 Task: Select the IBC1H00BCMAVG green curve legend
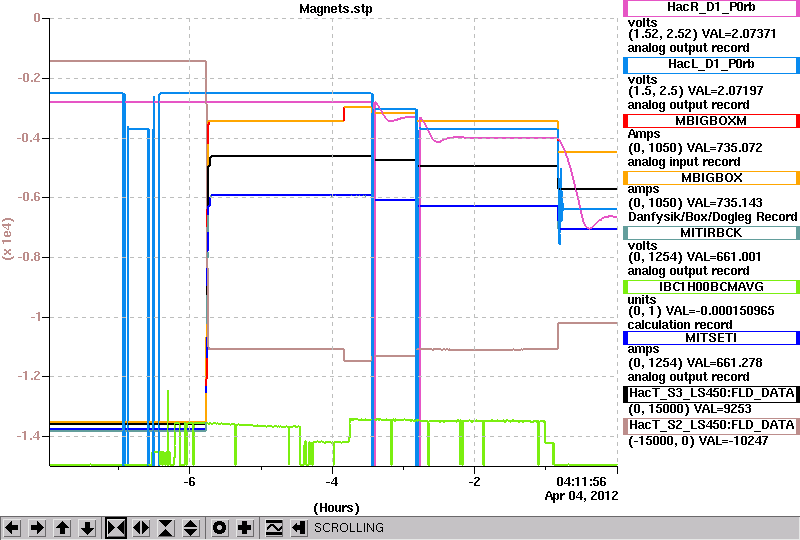[x=711, y=287]
